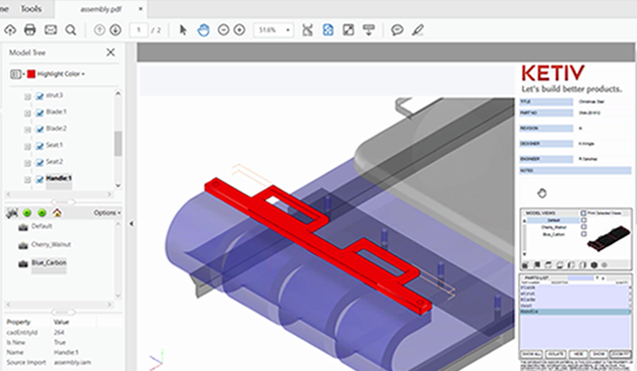Expand the Seat:2 tree node
637x371 pixels.
tap(27, 163)
